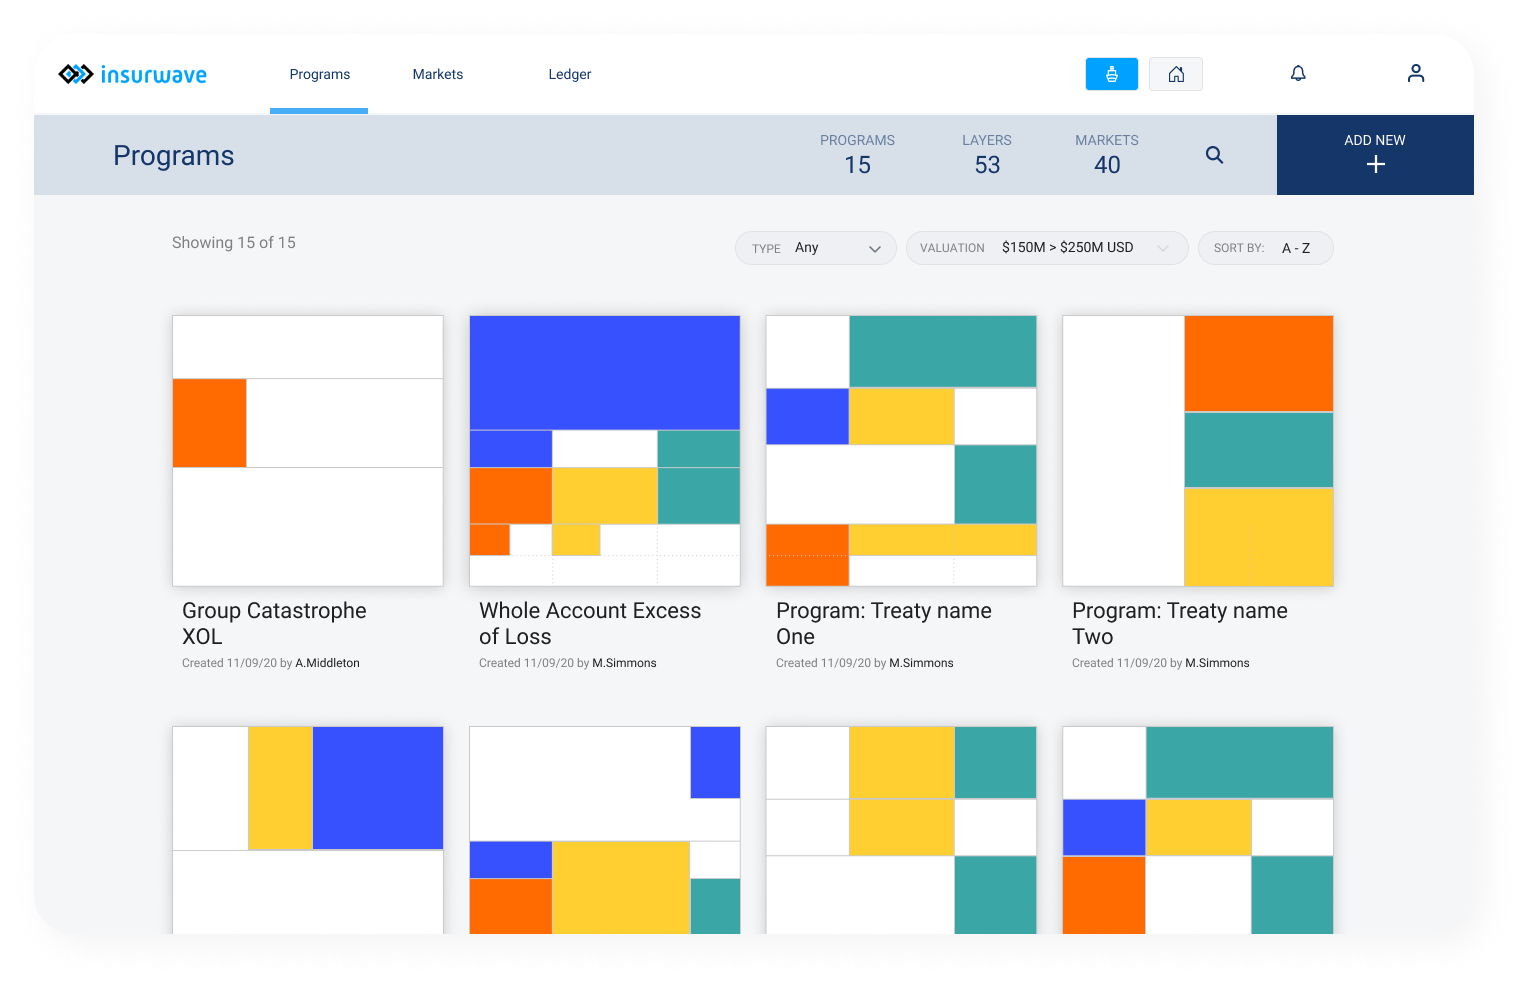
Task: Click the MARKETS 40 counter
Action: coord(1107,155)
